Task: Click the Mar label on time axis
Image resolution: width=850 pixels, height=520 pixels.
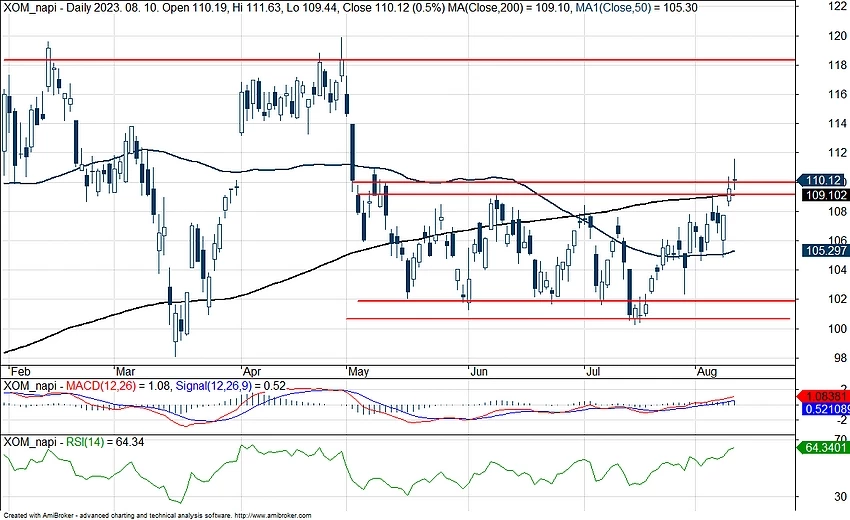Action: [x=125, y=372]
